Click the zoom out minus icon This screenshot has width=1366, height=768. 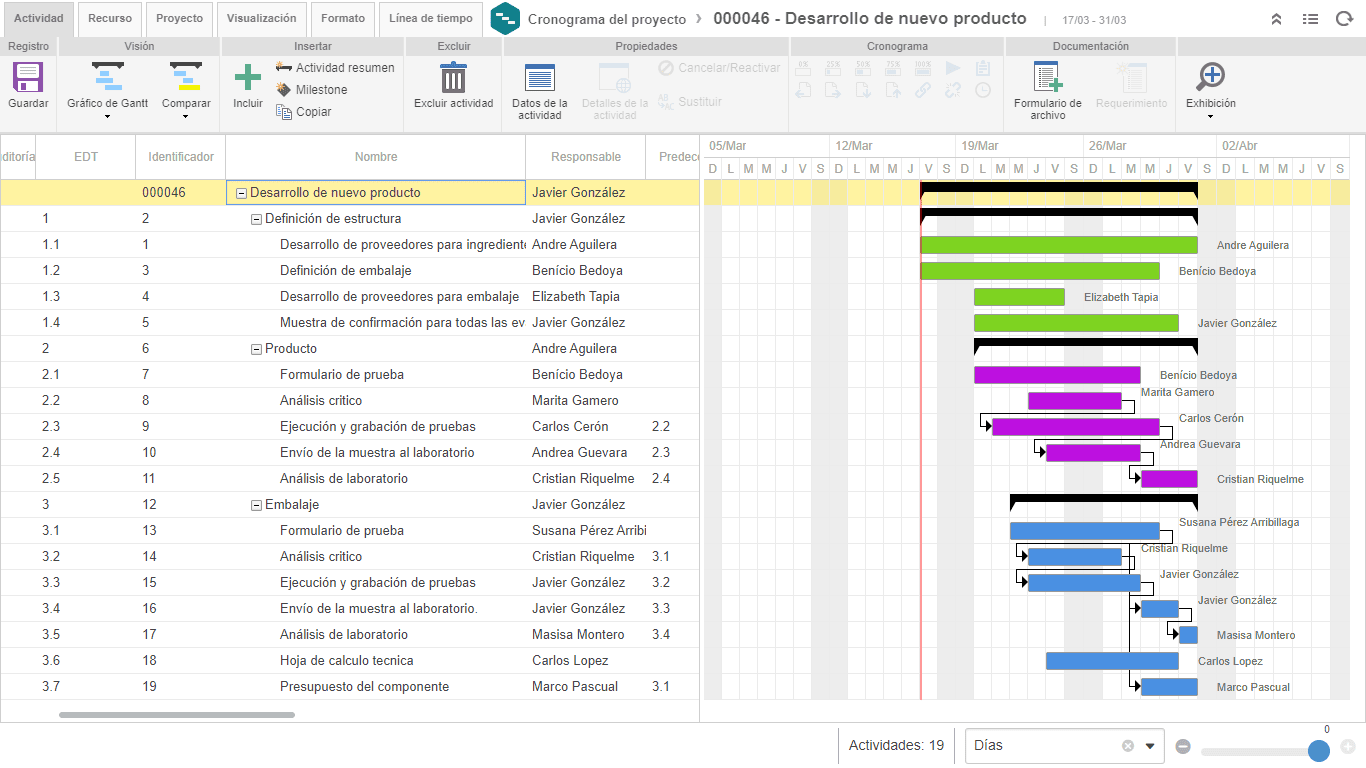1183,745
